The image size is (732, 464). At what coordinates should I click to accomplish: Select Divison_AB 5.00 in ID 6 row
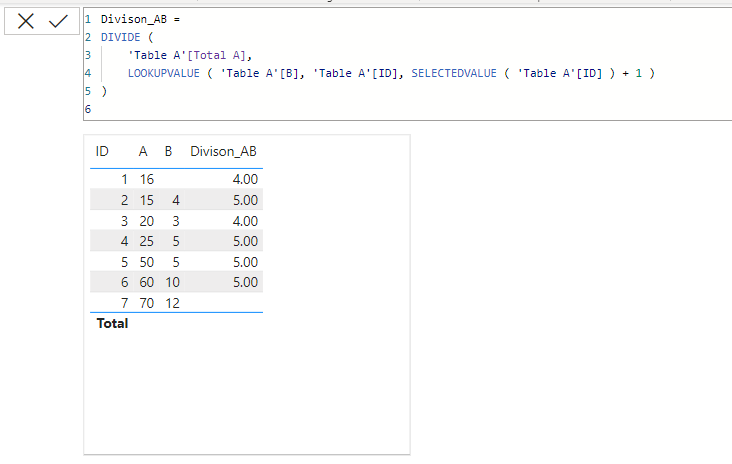tap(245, 282)
